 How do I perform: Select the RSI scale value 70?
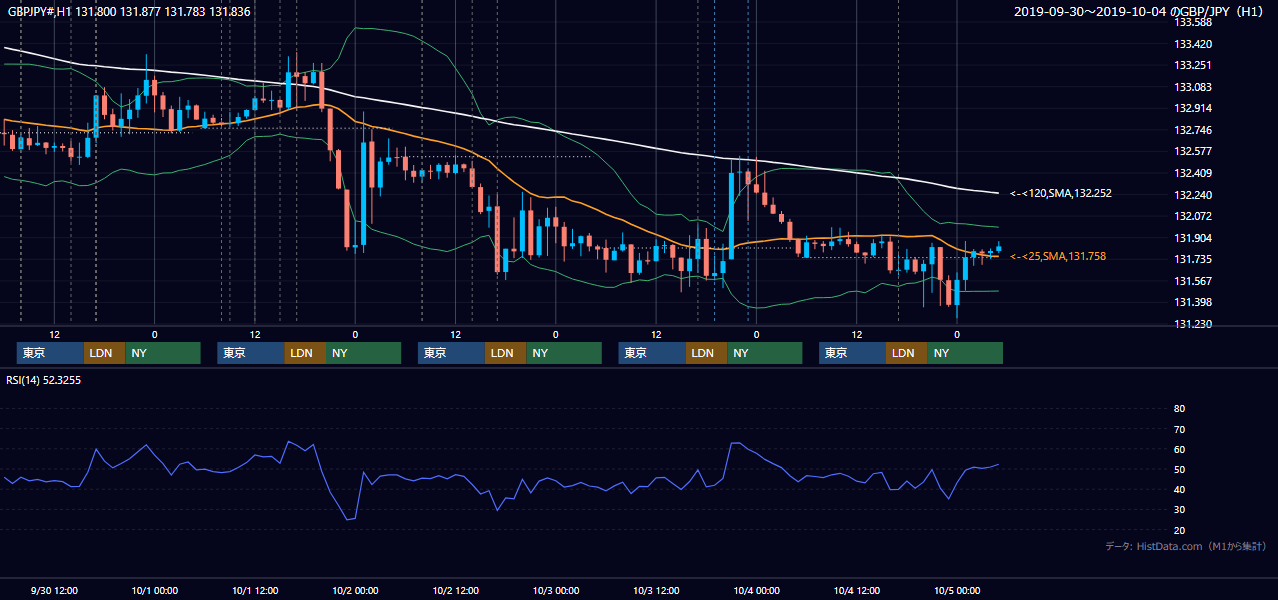tap(1180, 429)
